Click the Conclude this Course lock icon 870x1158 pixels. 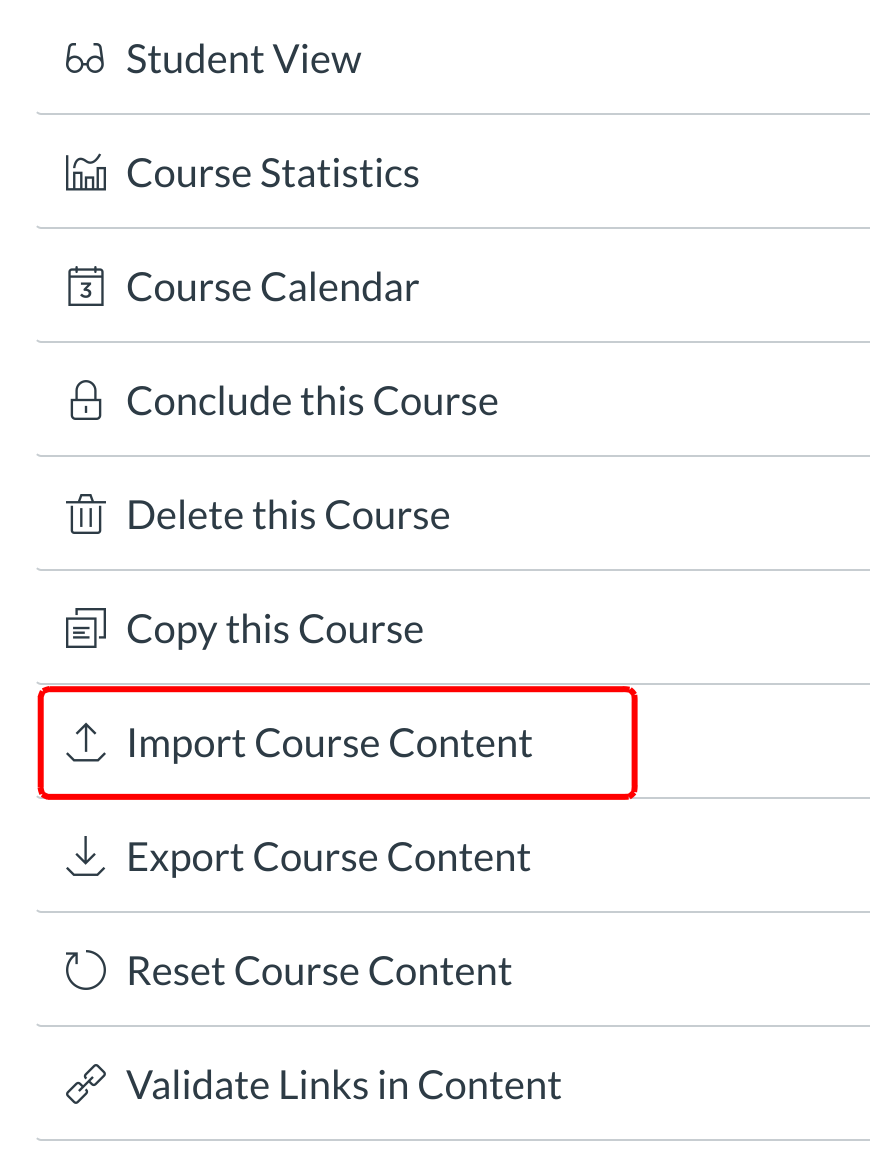(x=85, y=402)
